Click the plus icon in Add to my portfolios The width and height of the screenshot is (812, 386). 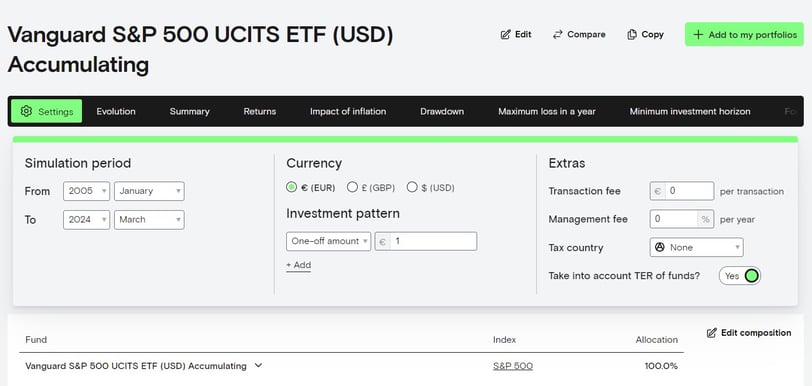(x=698, y=35)
